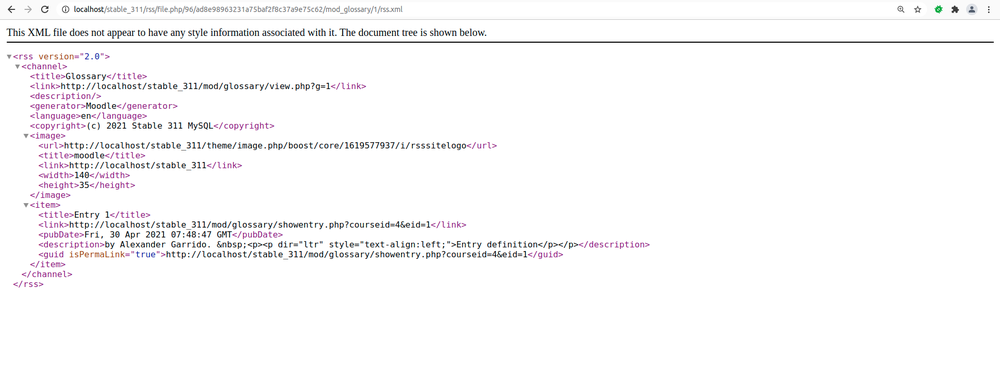Click the guid isPermaLink line
The width and height of the screenshot is (1000, 375).
click(300, 254)
